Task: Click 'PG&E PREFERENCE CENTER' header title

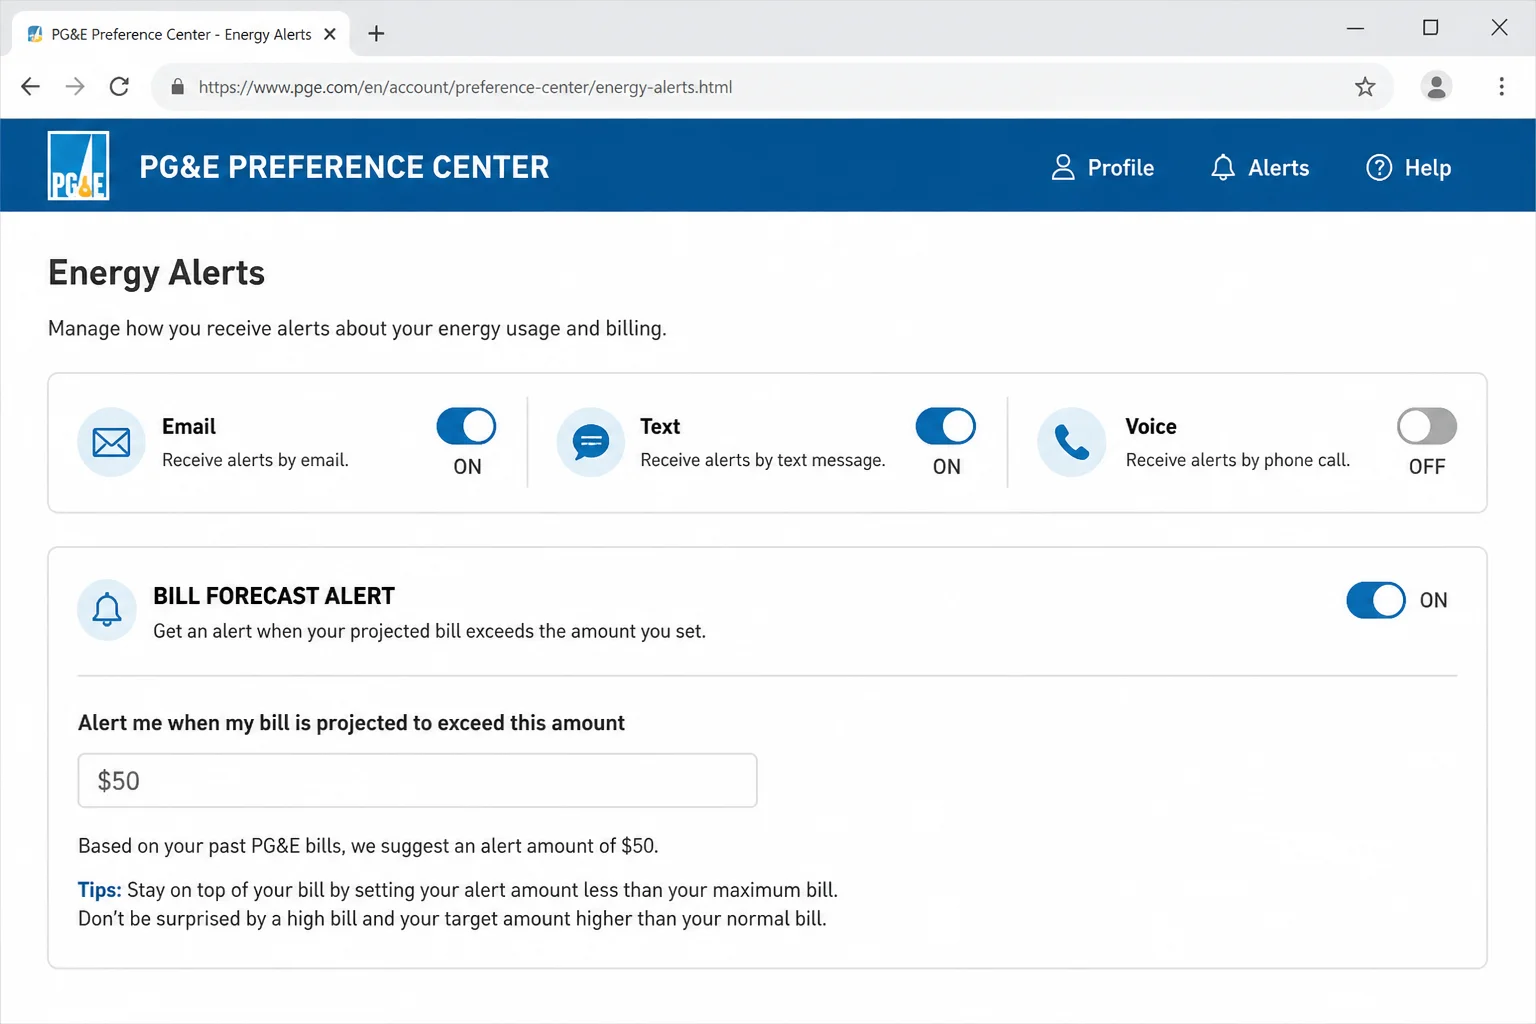Action: coord(344,167)
